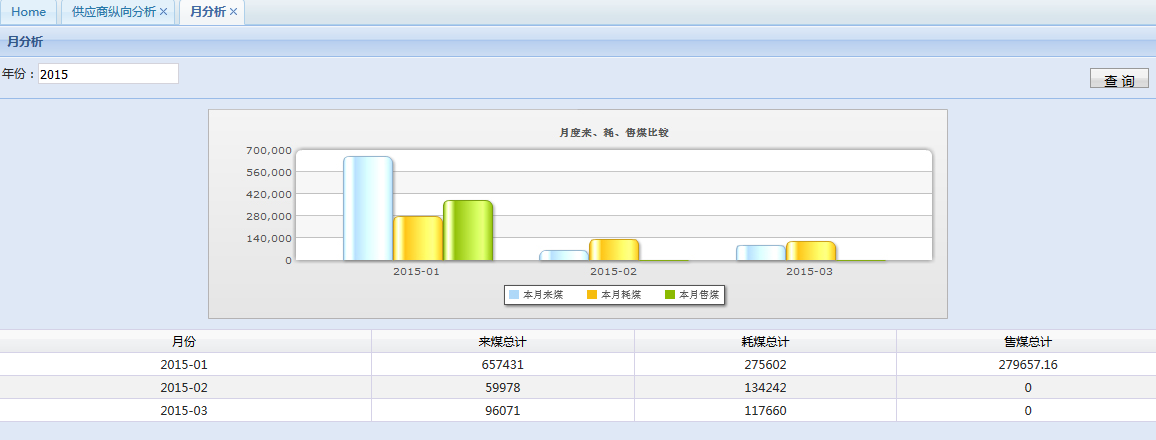
Task: Select the 月分析 tab
Action: [x=207, y=12]
